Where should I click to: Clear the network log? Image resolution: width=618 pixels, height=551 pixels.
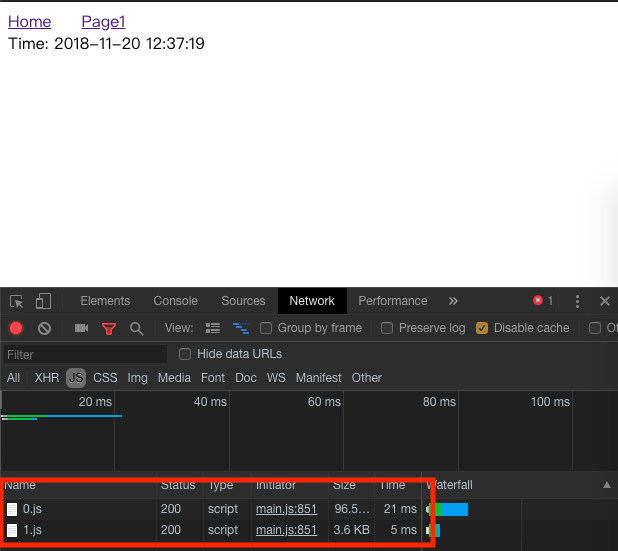tap(44, 328)
